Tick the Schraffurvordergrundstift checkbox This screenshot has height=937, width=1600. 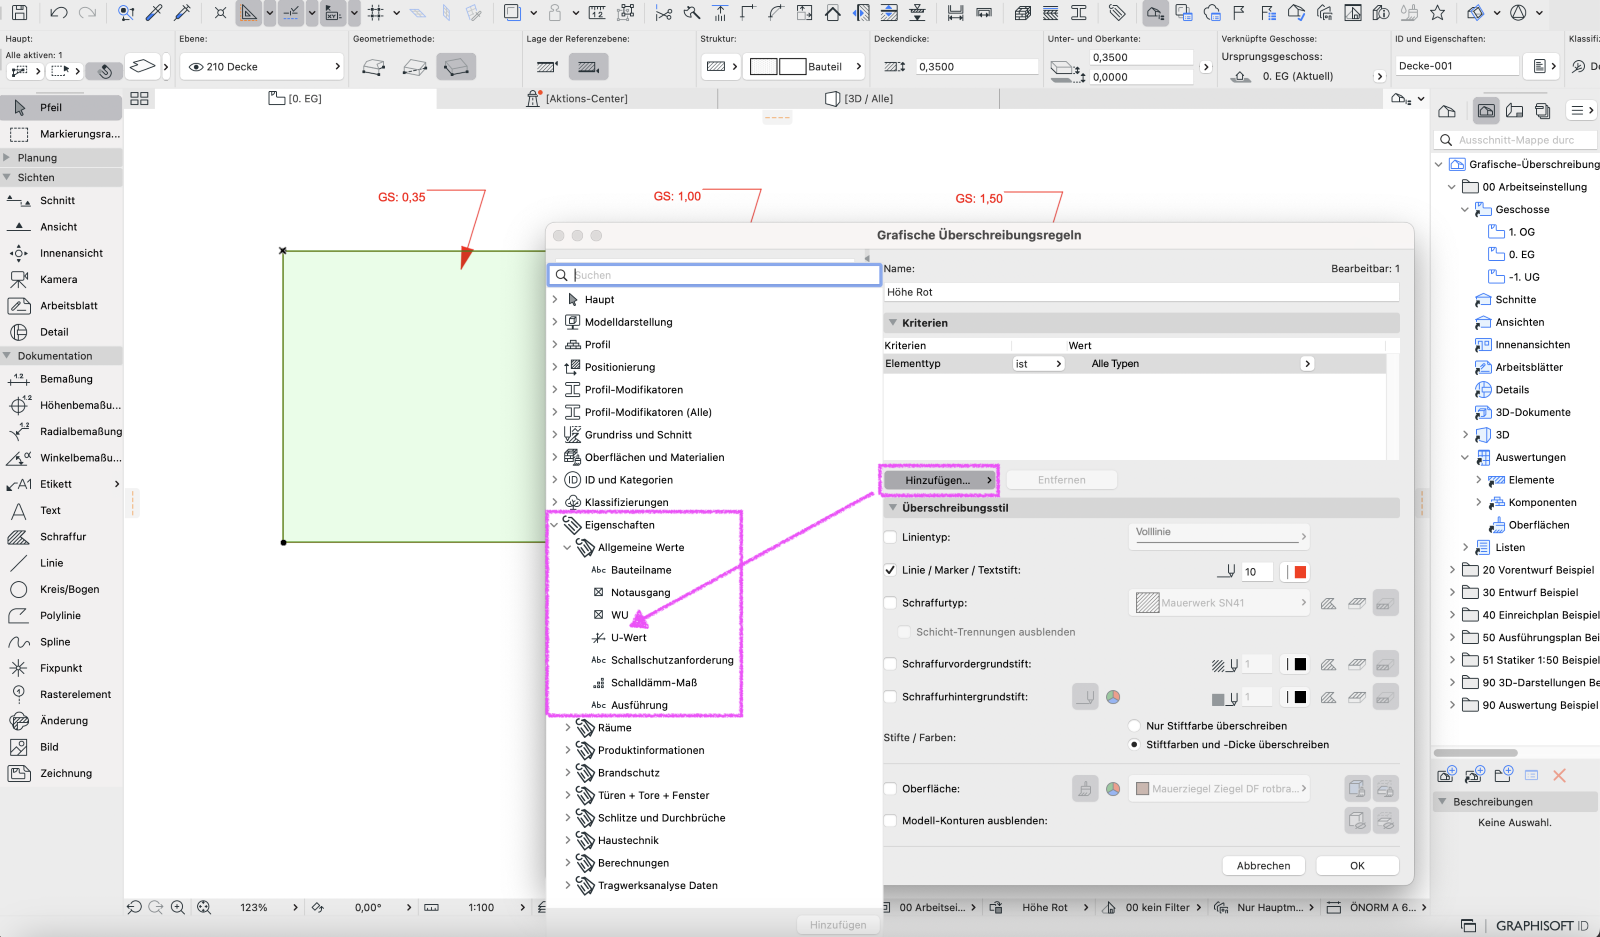pyautogui.click(x=890, y=664)
